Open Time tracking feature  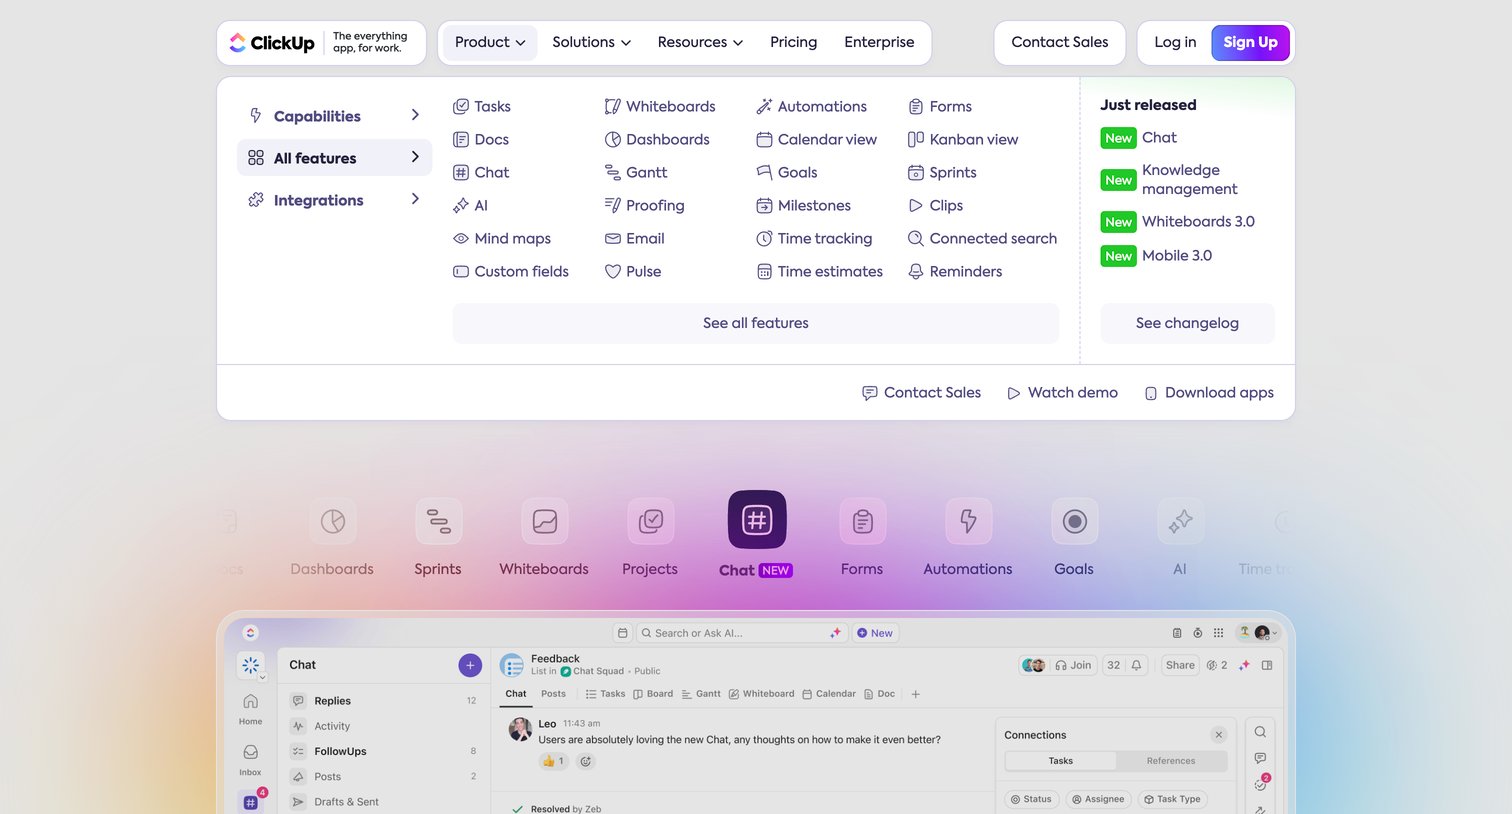(814, 238)
